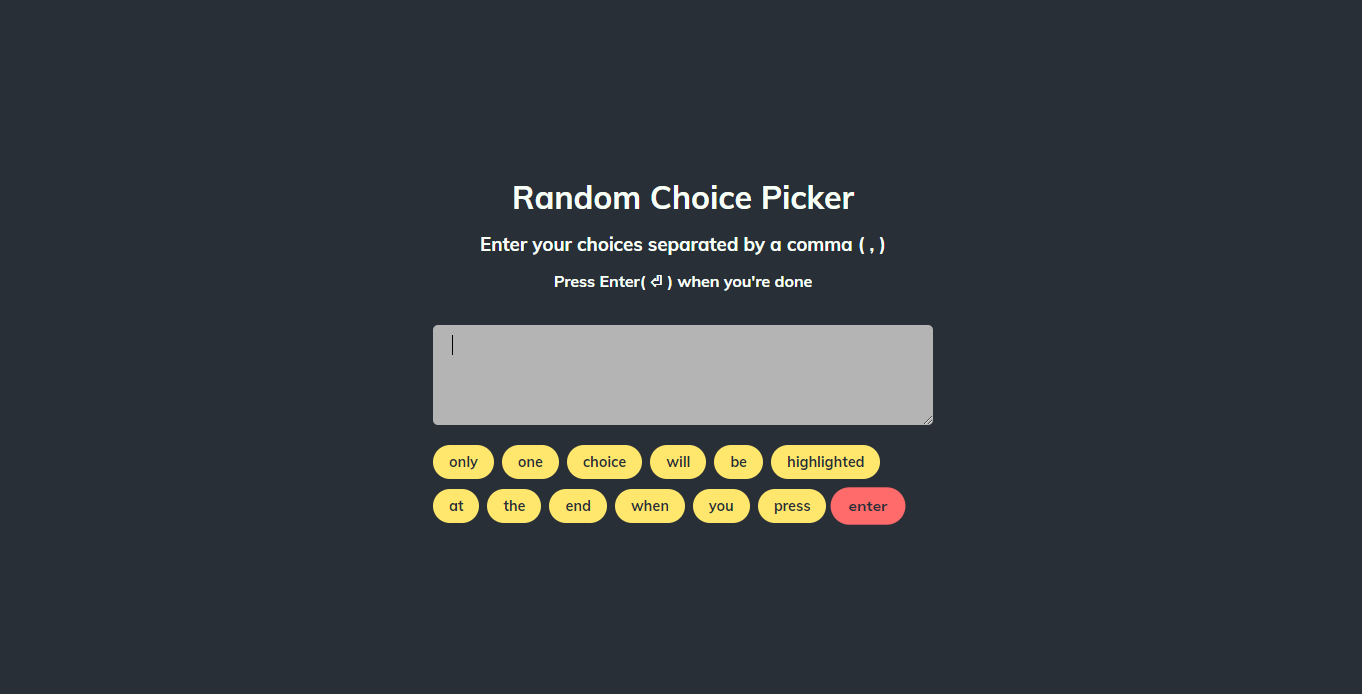The height and width of the screenshot is (694, 1362).
Task: Click the 'will' choice tag
Action: (x=678, y=461)
